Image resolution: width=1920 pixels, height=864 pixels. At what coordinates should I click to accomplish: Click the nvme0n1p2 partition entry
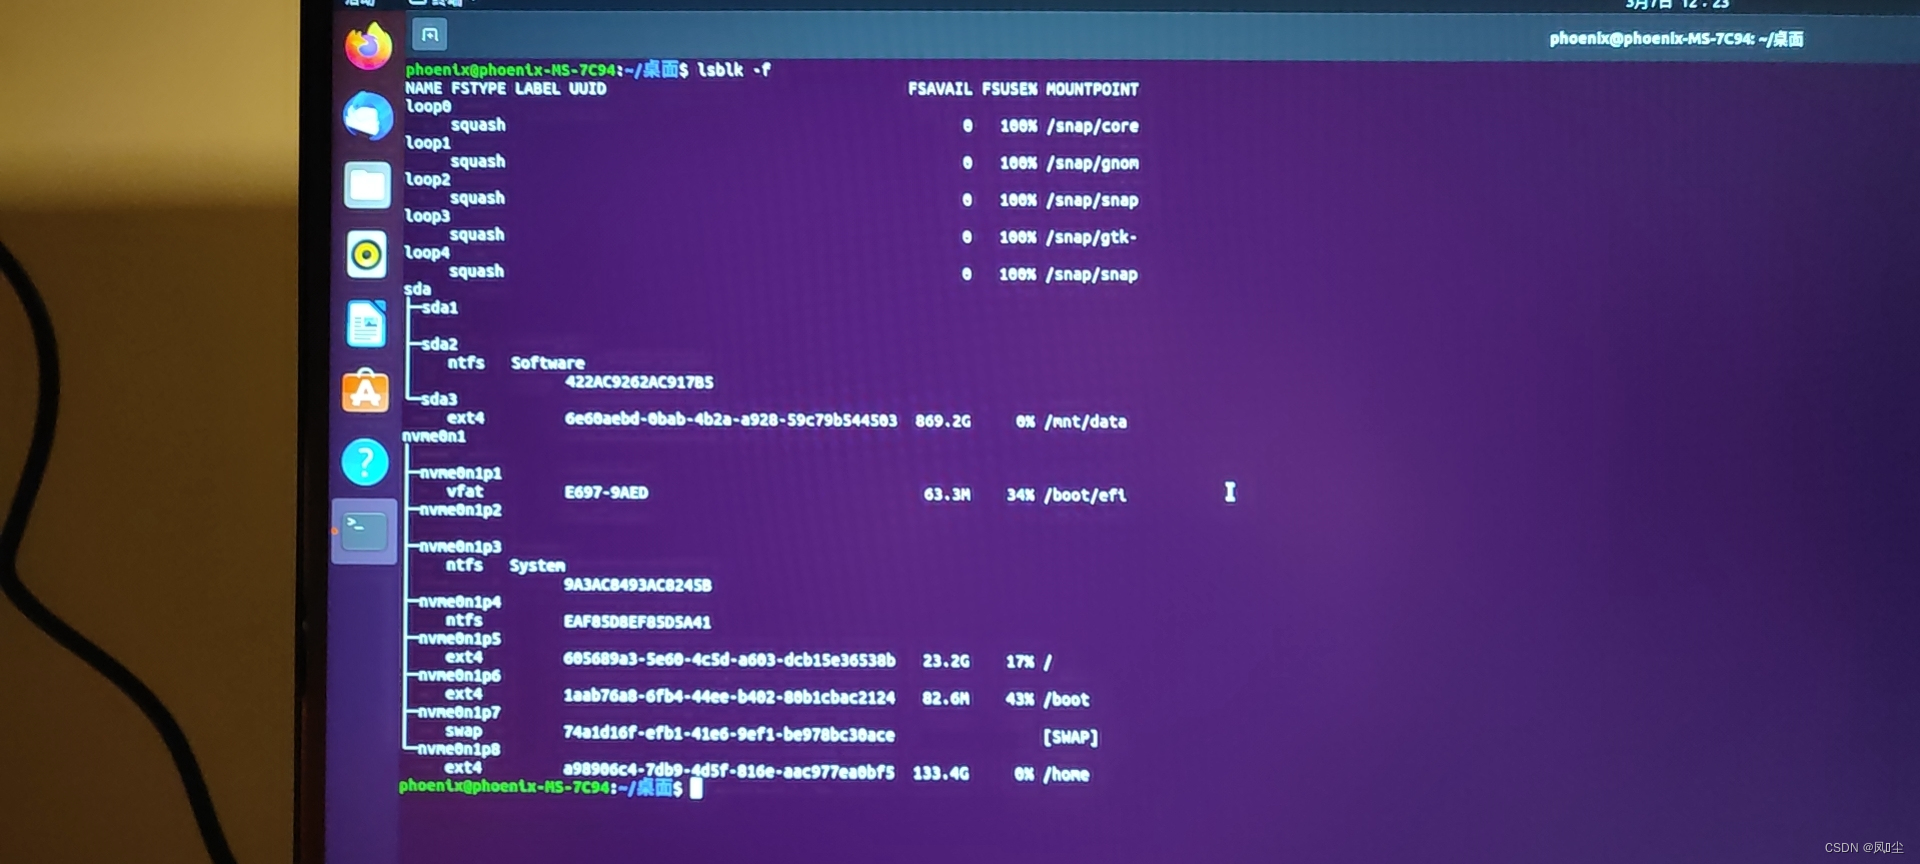(460, 510)
